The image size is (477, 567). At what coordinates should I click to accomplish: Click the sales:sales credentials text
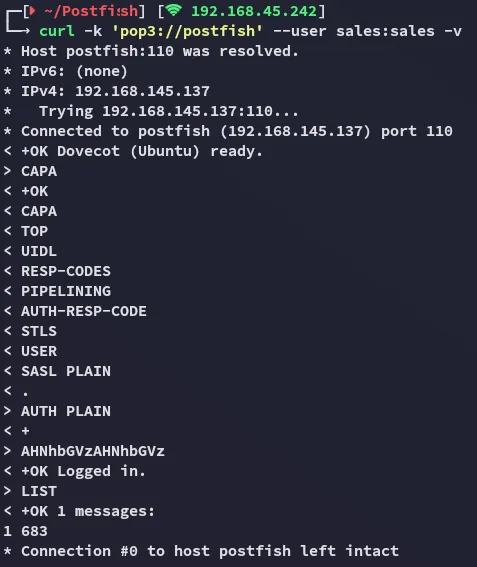coord(385,31)
